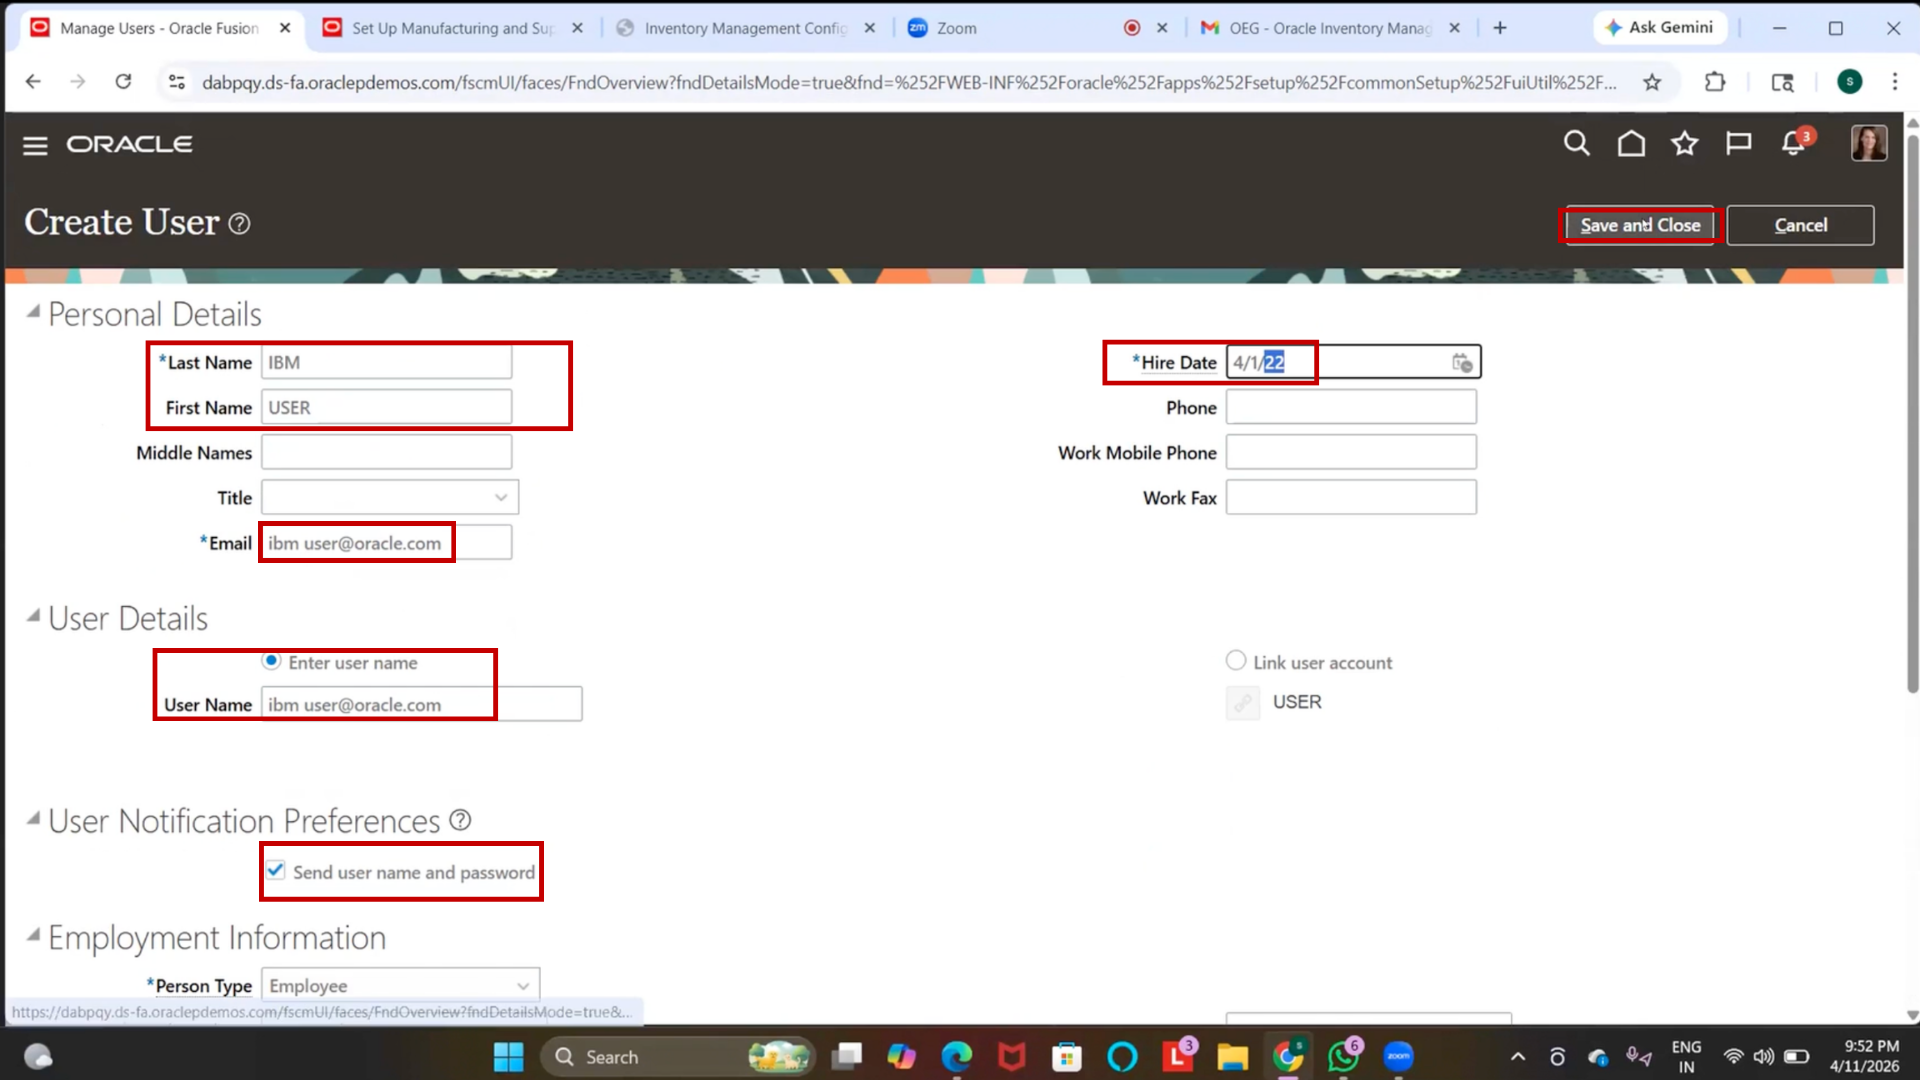The width and height of the screenshot is (1920, 1080).
Task: Click the First Name field
Action: (x=386, y=407)
